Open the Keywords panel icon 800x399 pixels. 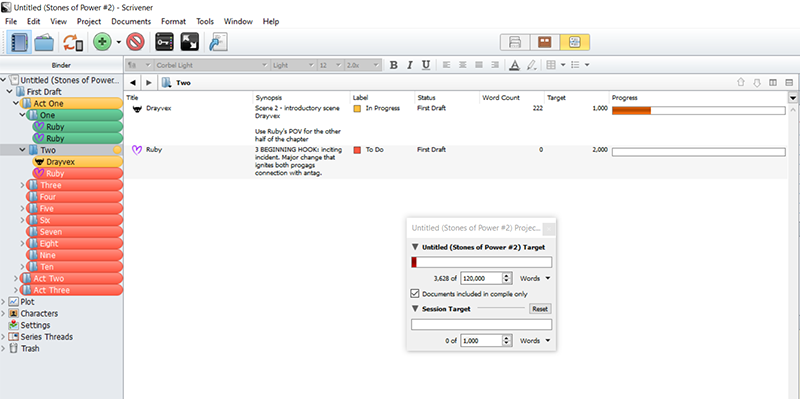[164, 42]
